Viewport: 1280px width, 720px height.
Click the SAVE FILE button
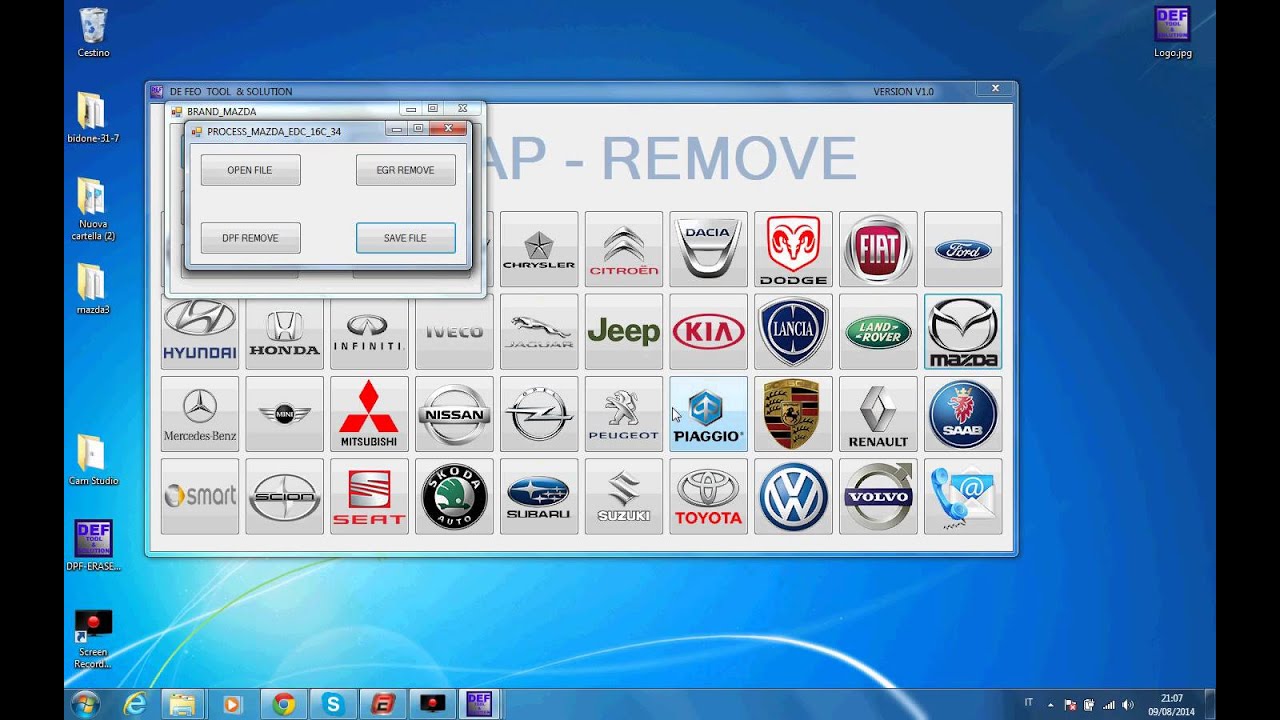pos(405,238)
